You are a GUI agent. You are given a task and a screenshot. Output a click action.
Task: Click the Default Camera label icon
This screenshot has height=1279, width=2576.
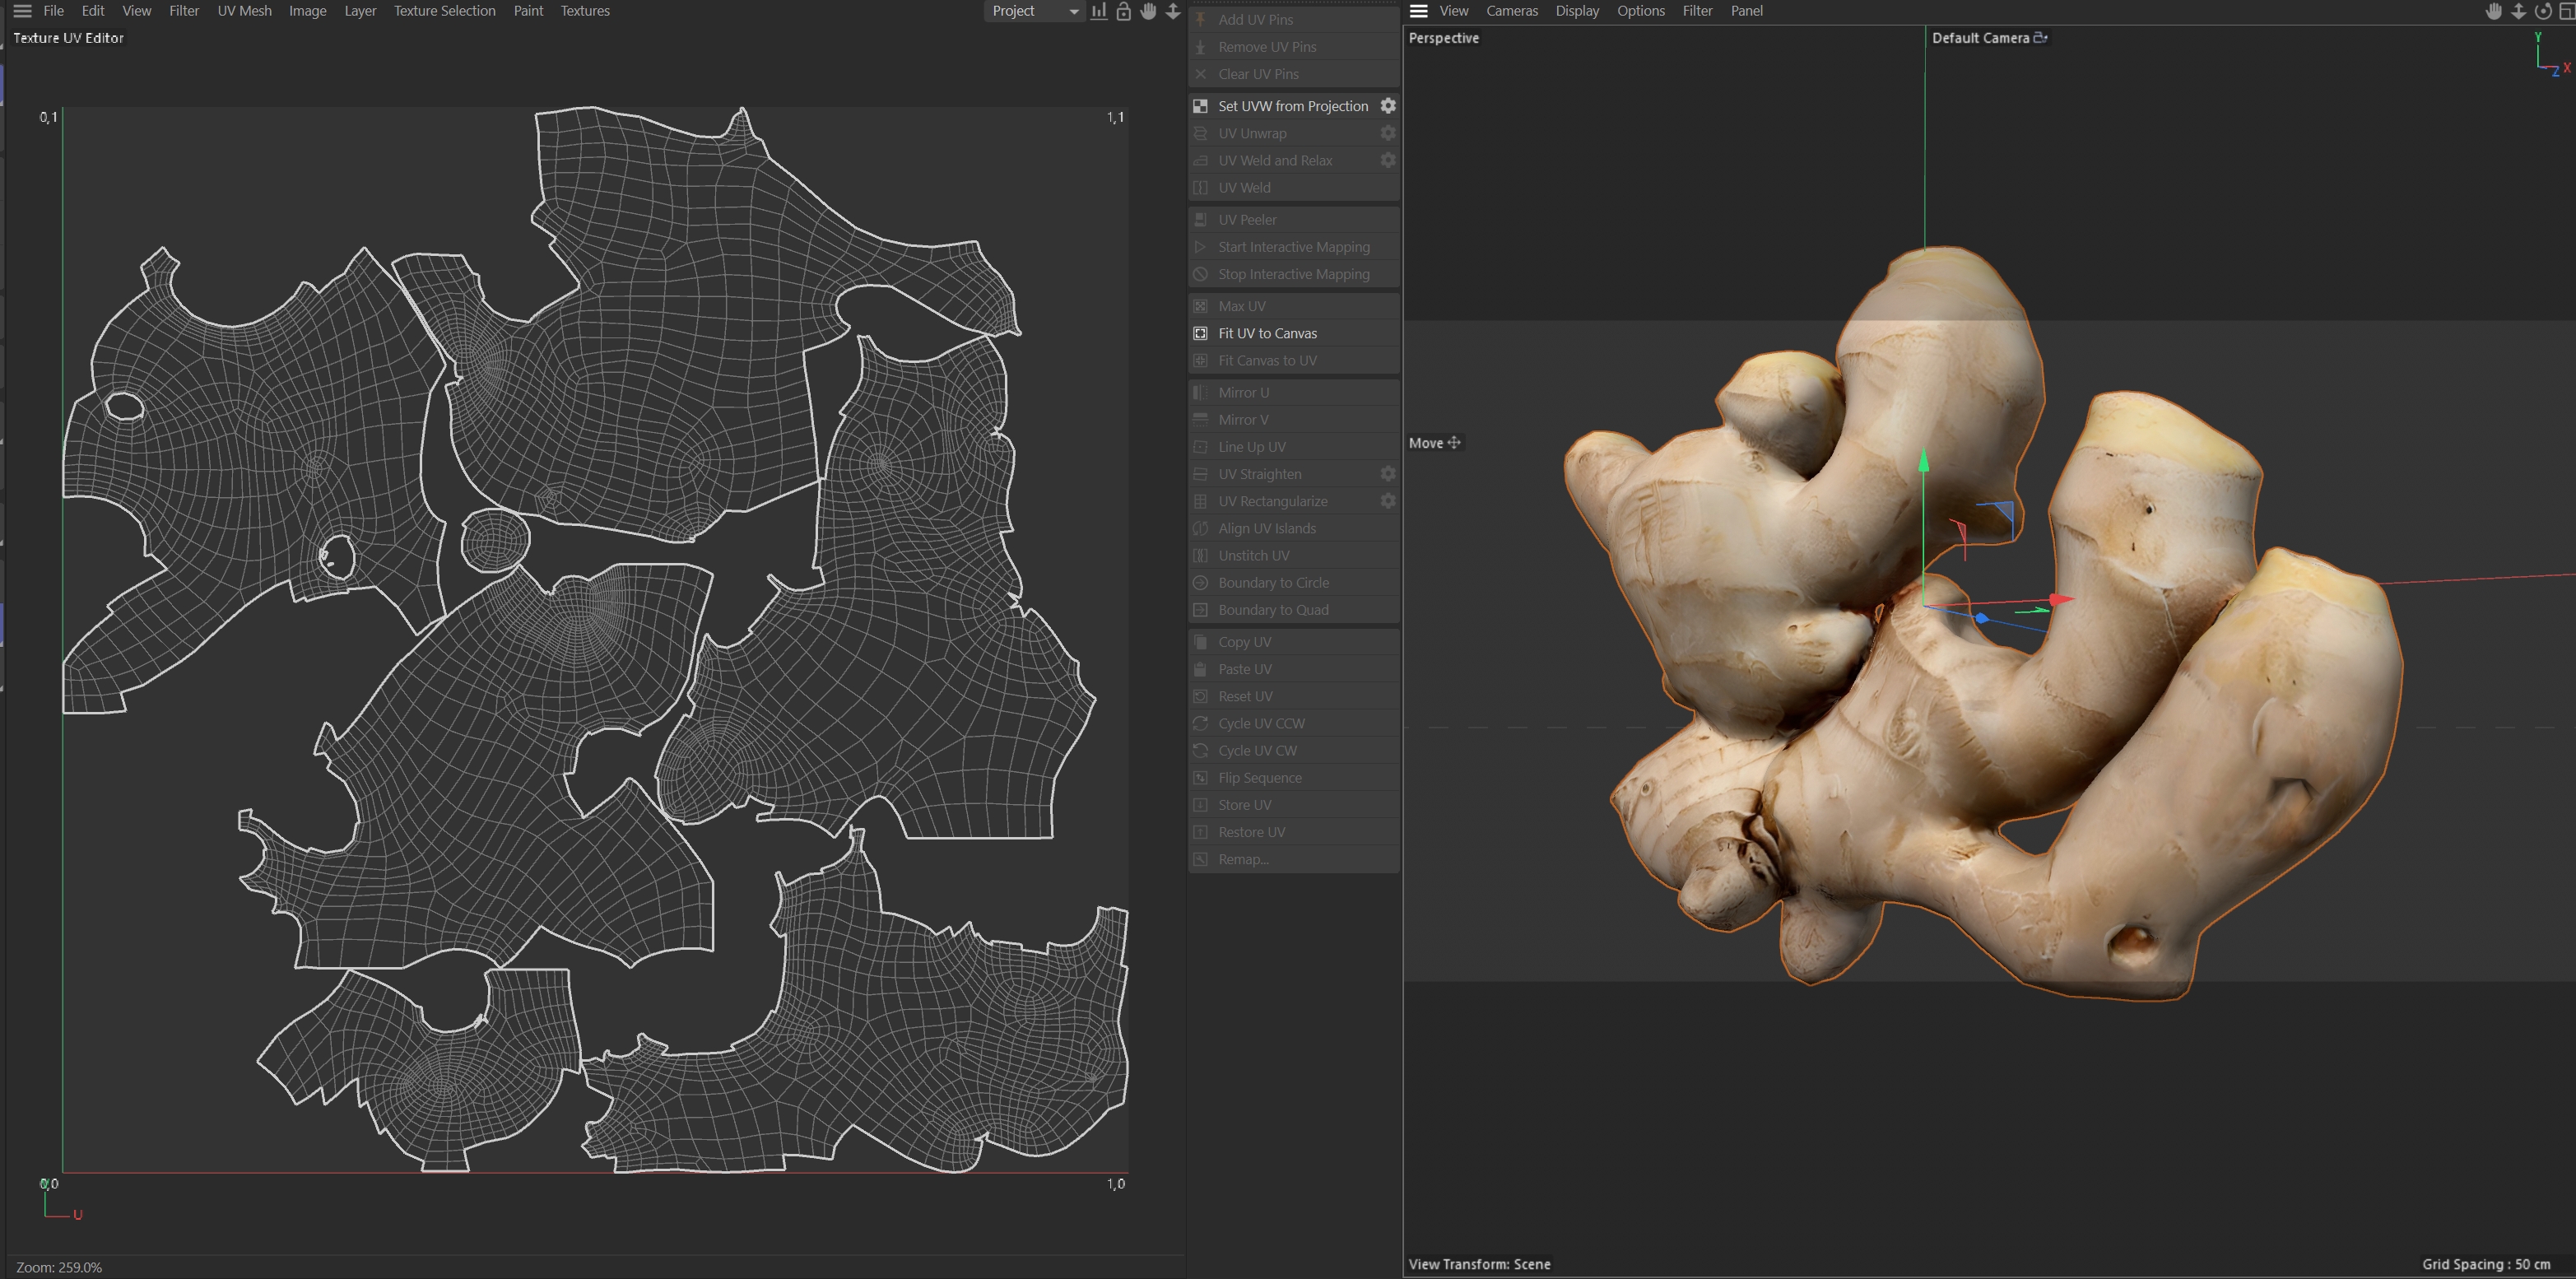coord(2040,38)
